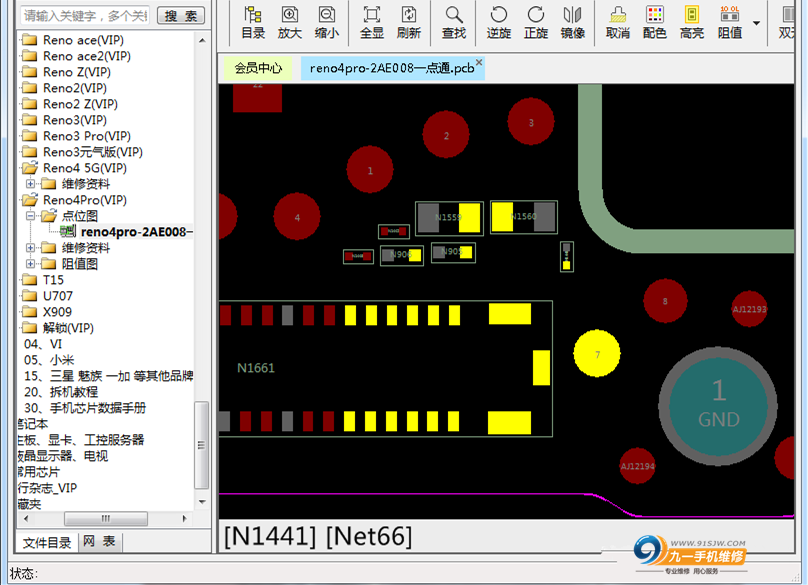Open the toolbar overflow dropdown arrow

(756, 23)
